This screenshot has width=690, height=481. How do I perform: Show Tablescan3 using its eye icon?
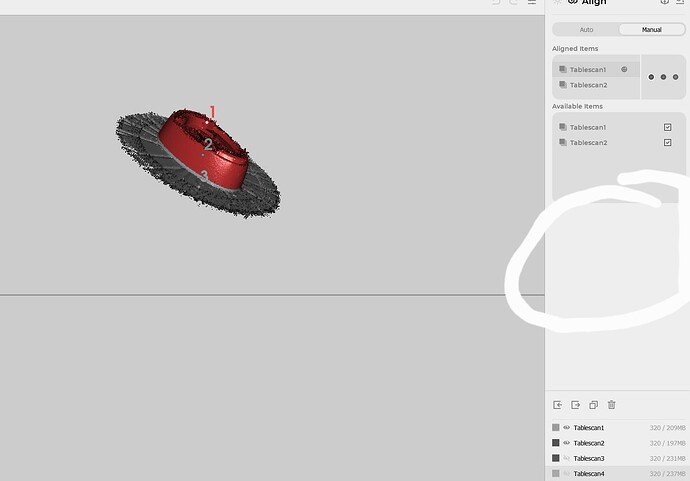[567, 458]
